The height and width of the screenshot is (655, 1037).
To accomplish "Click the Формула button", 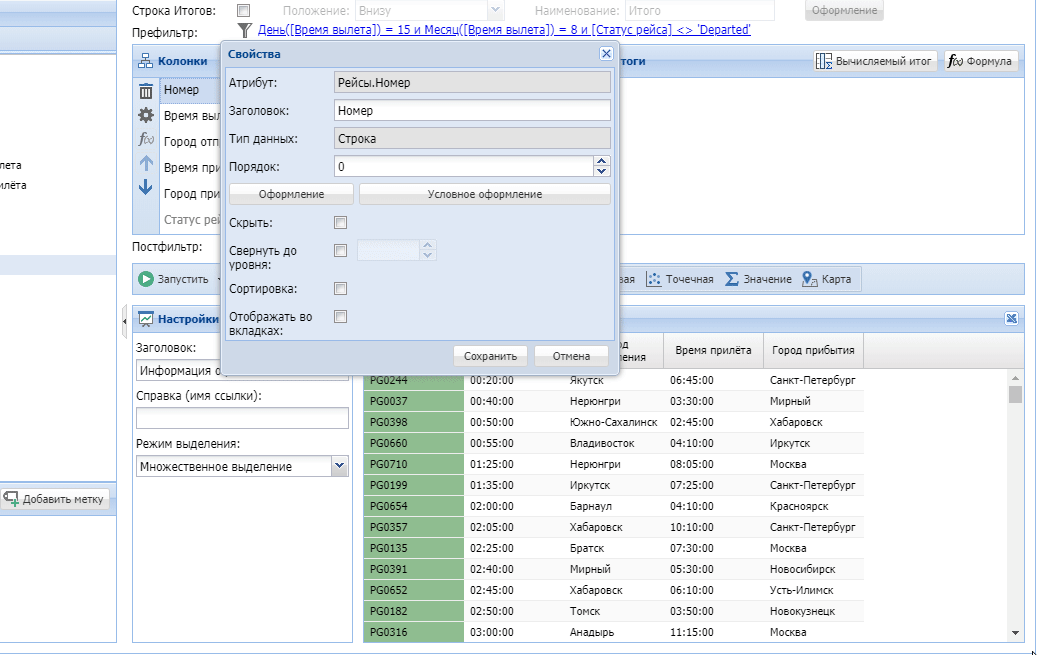I will coord(981,61).
